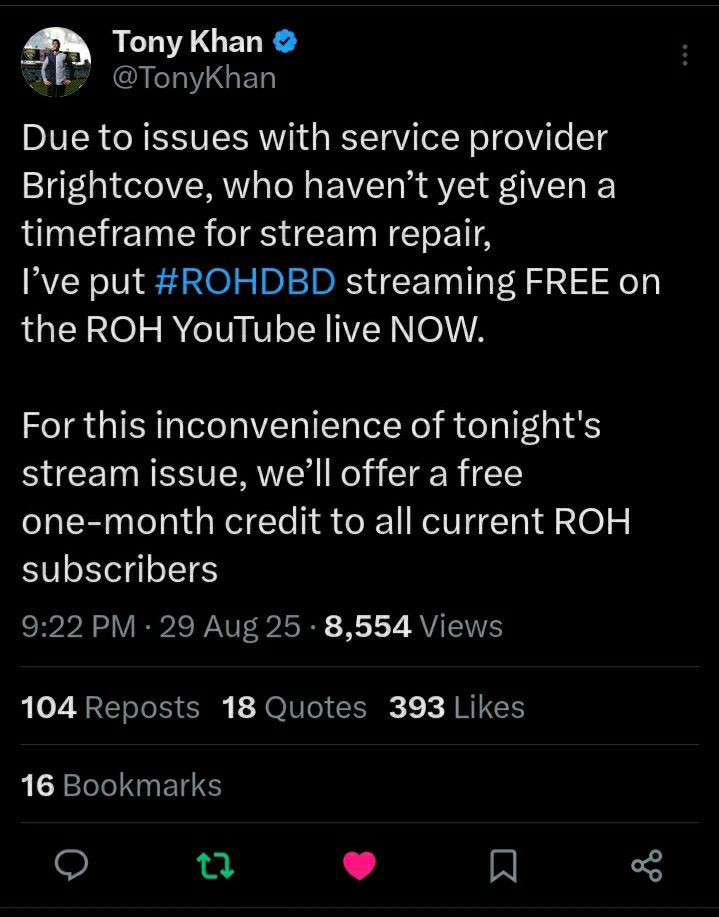
Task: Click the blue verified badge
Action: 285,42
